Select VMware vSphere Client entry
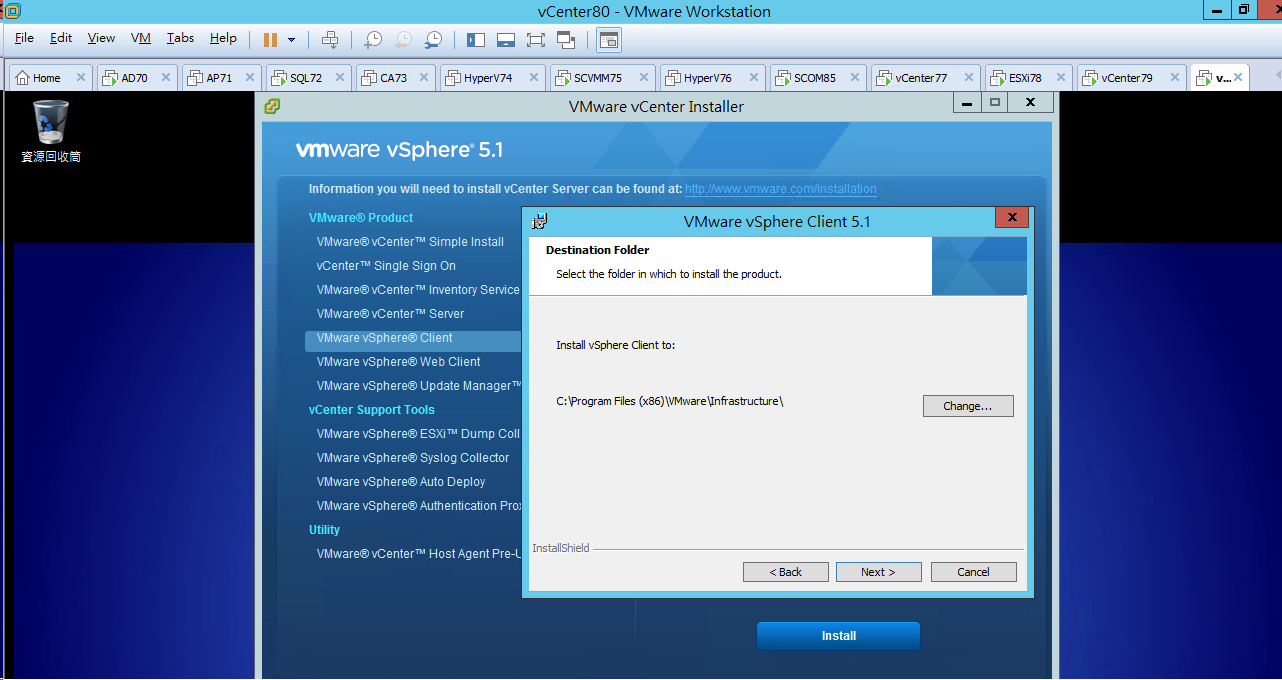1282x680 pixels. pyautogui.click(x=413, y=339)
